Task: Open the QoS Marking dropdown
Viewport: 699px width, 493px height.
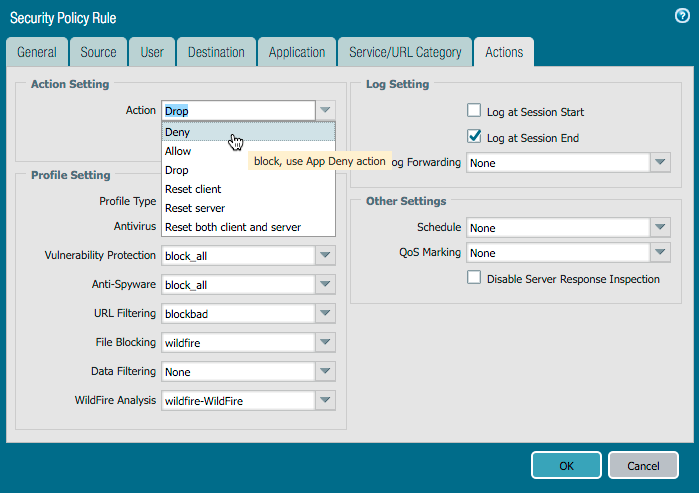Action: pos(660,253)
